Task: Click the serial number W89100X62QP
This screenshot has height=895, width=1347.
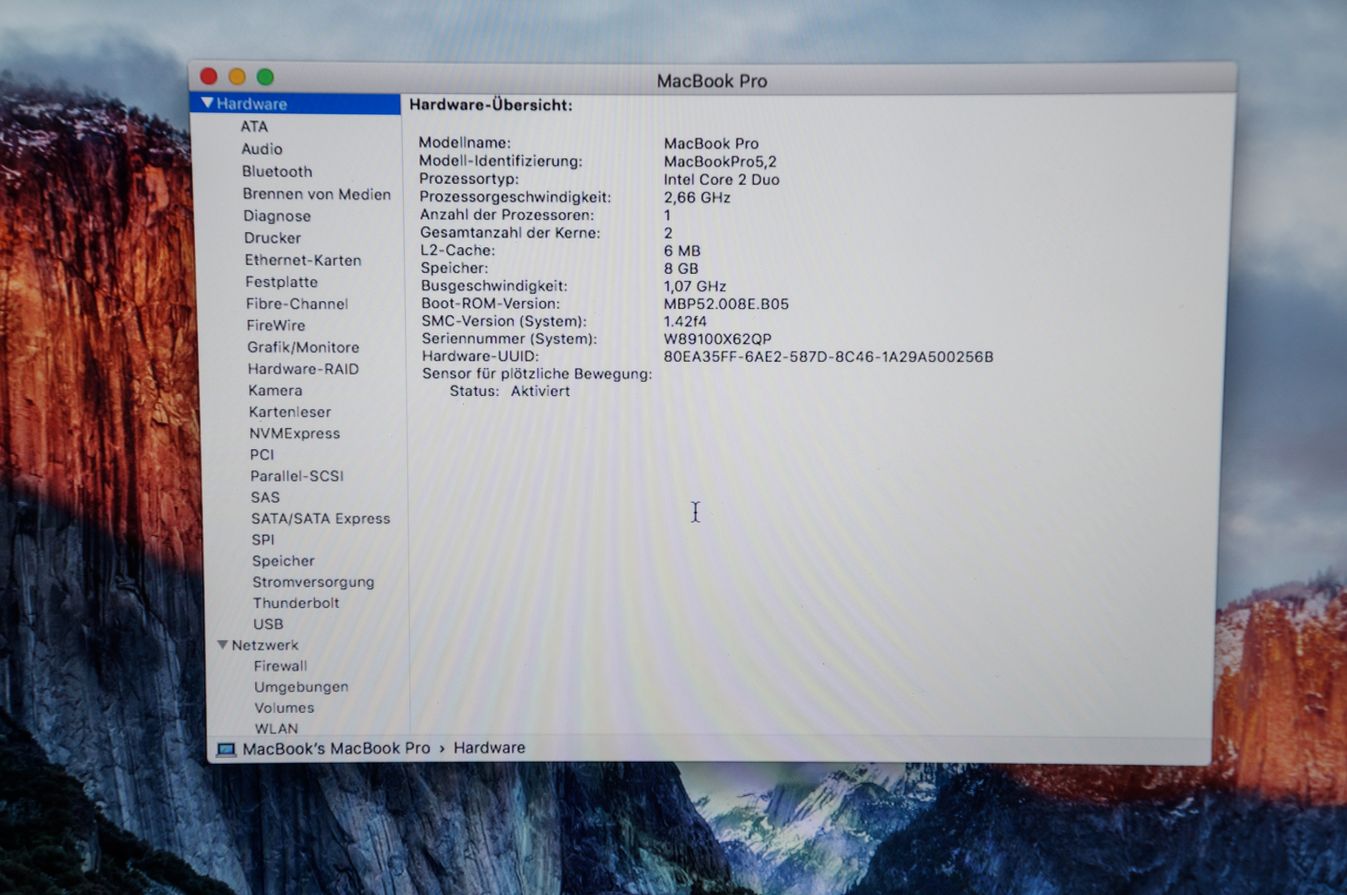Action: tap(718, 339)
